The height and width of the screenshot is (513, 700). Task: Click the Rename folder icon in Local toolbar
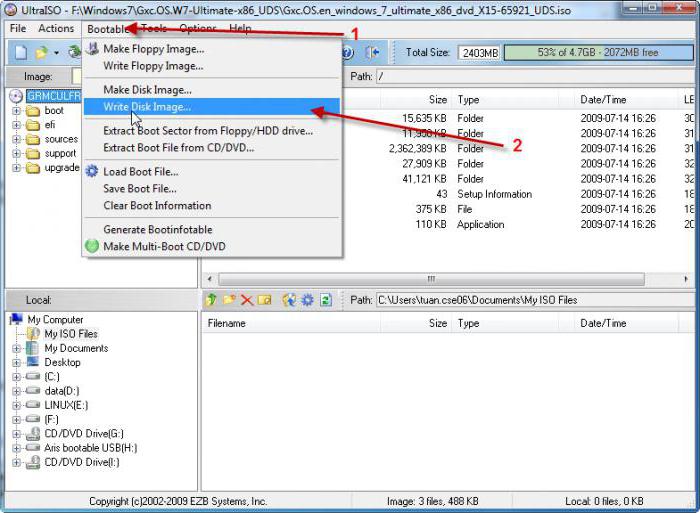tap(265, 300)
